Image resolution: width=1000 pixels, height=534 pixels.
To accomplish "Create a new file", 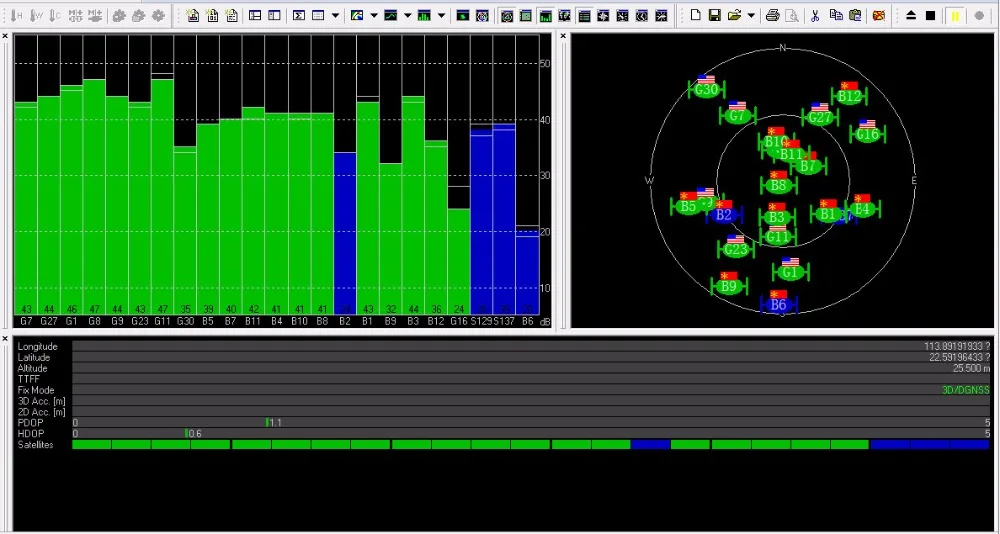I will click(696, 15).
